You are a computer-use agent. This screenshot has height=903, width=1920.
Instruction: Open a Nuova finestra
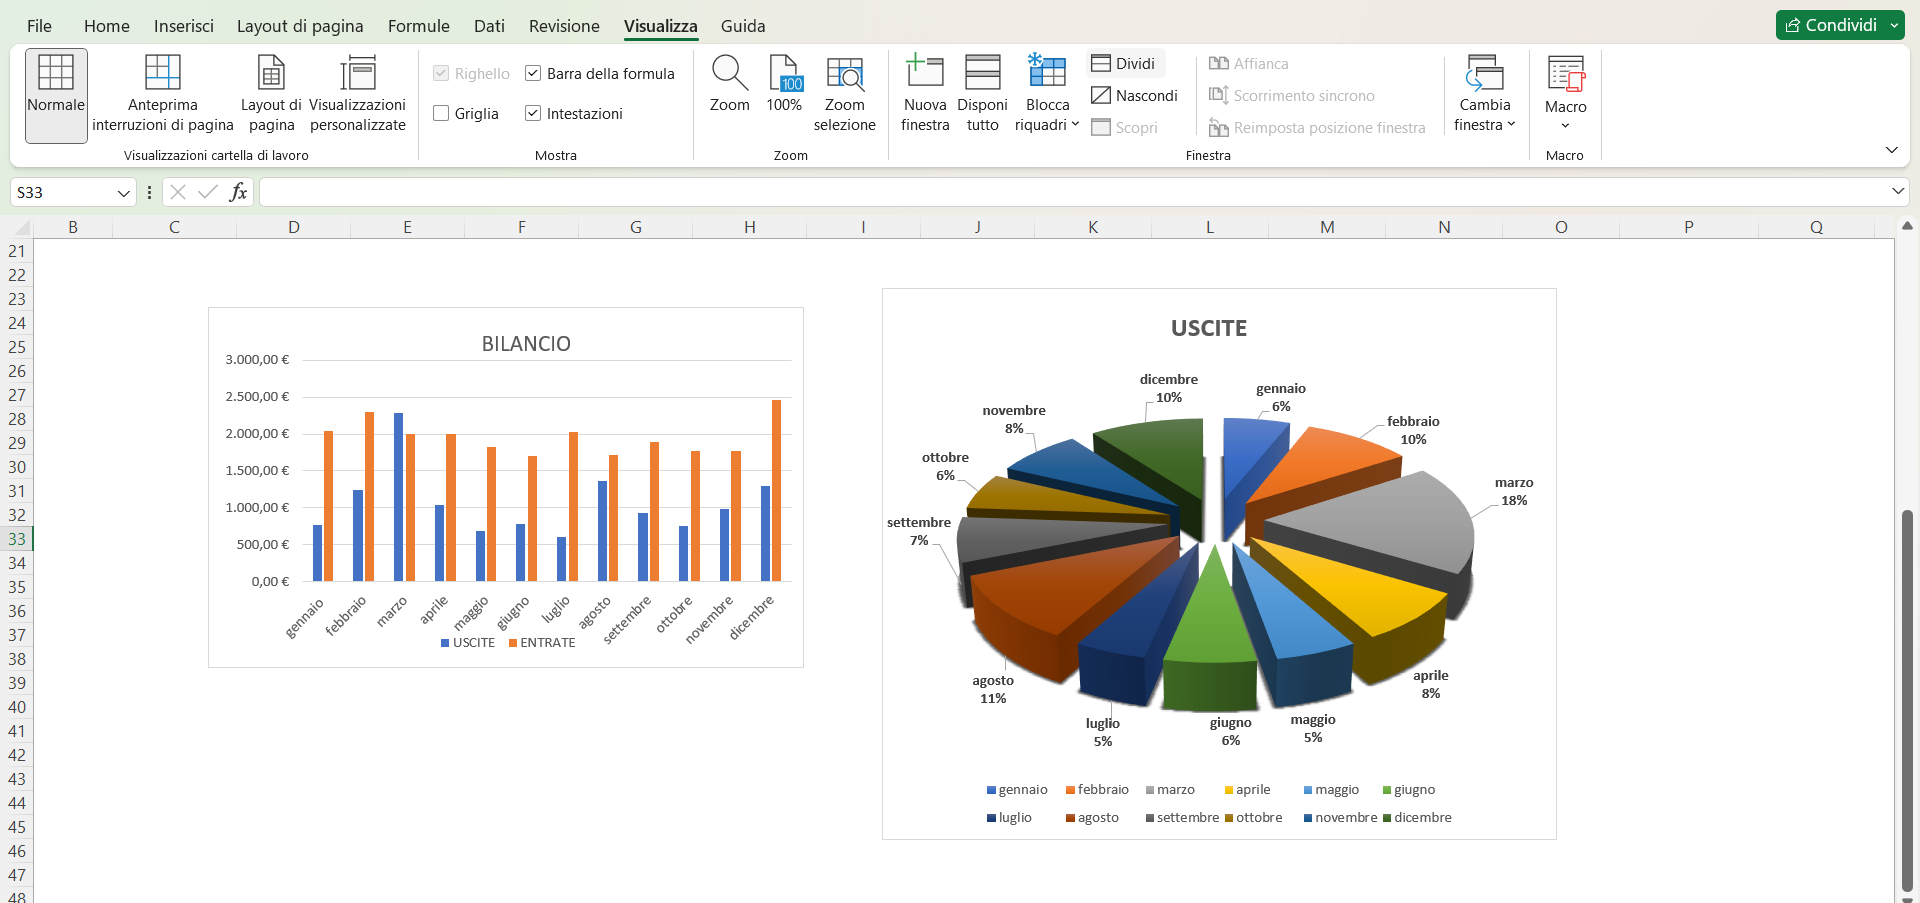(924, 75)
